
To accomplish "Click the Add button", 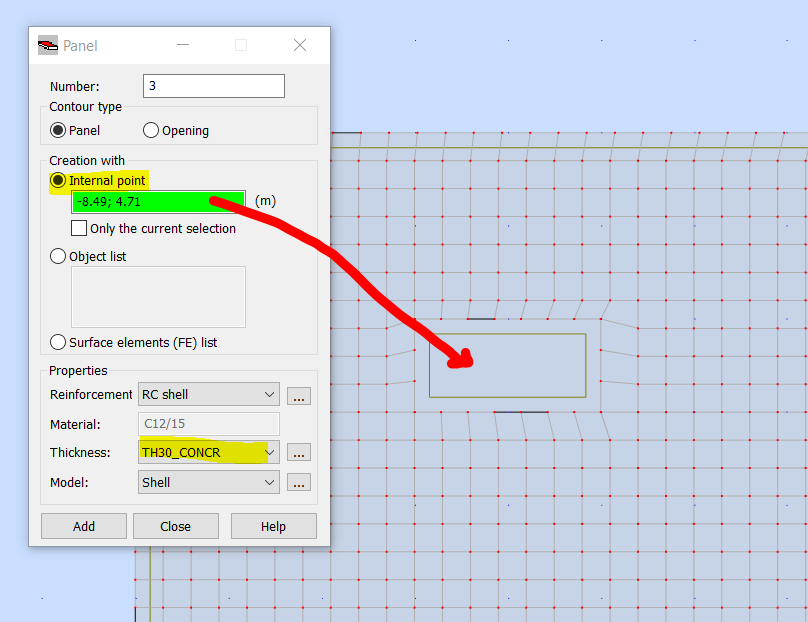I will [x=83, y=525].
